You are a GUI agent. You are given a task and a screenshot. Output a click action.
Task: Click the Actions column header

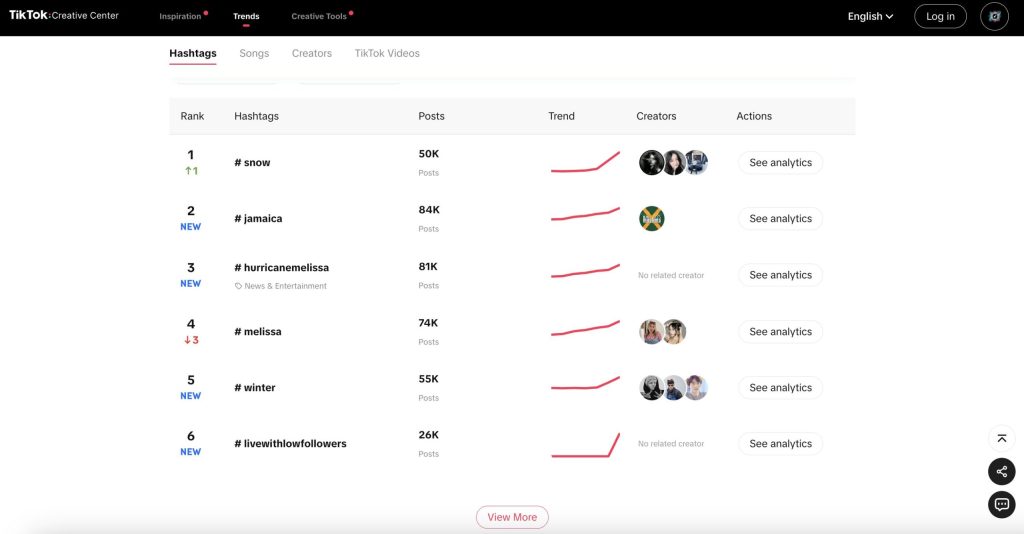point(754,116)
